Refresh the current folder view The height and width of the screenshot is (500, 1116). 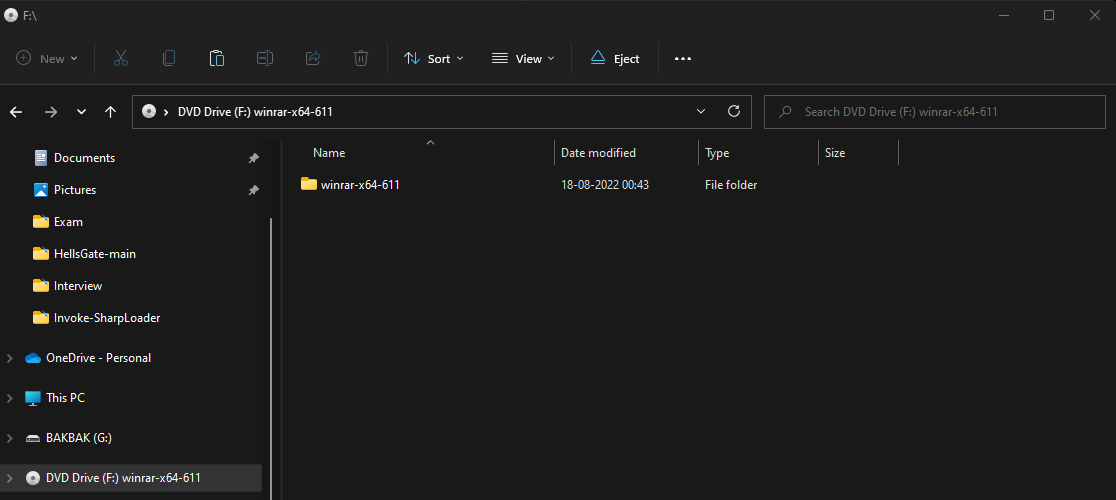(734, 112)
